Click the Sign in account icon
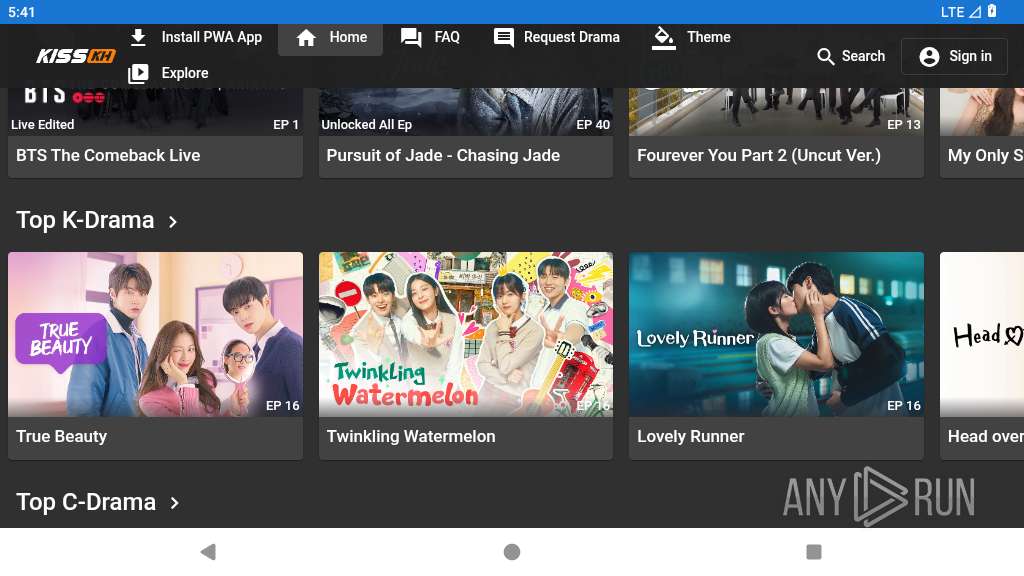Viewport: 1024px width, 576px height. tap(929, 57)
